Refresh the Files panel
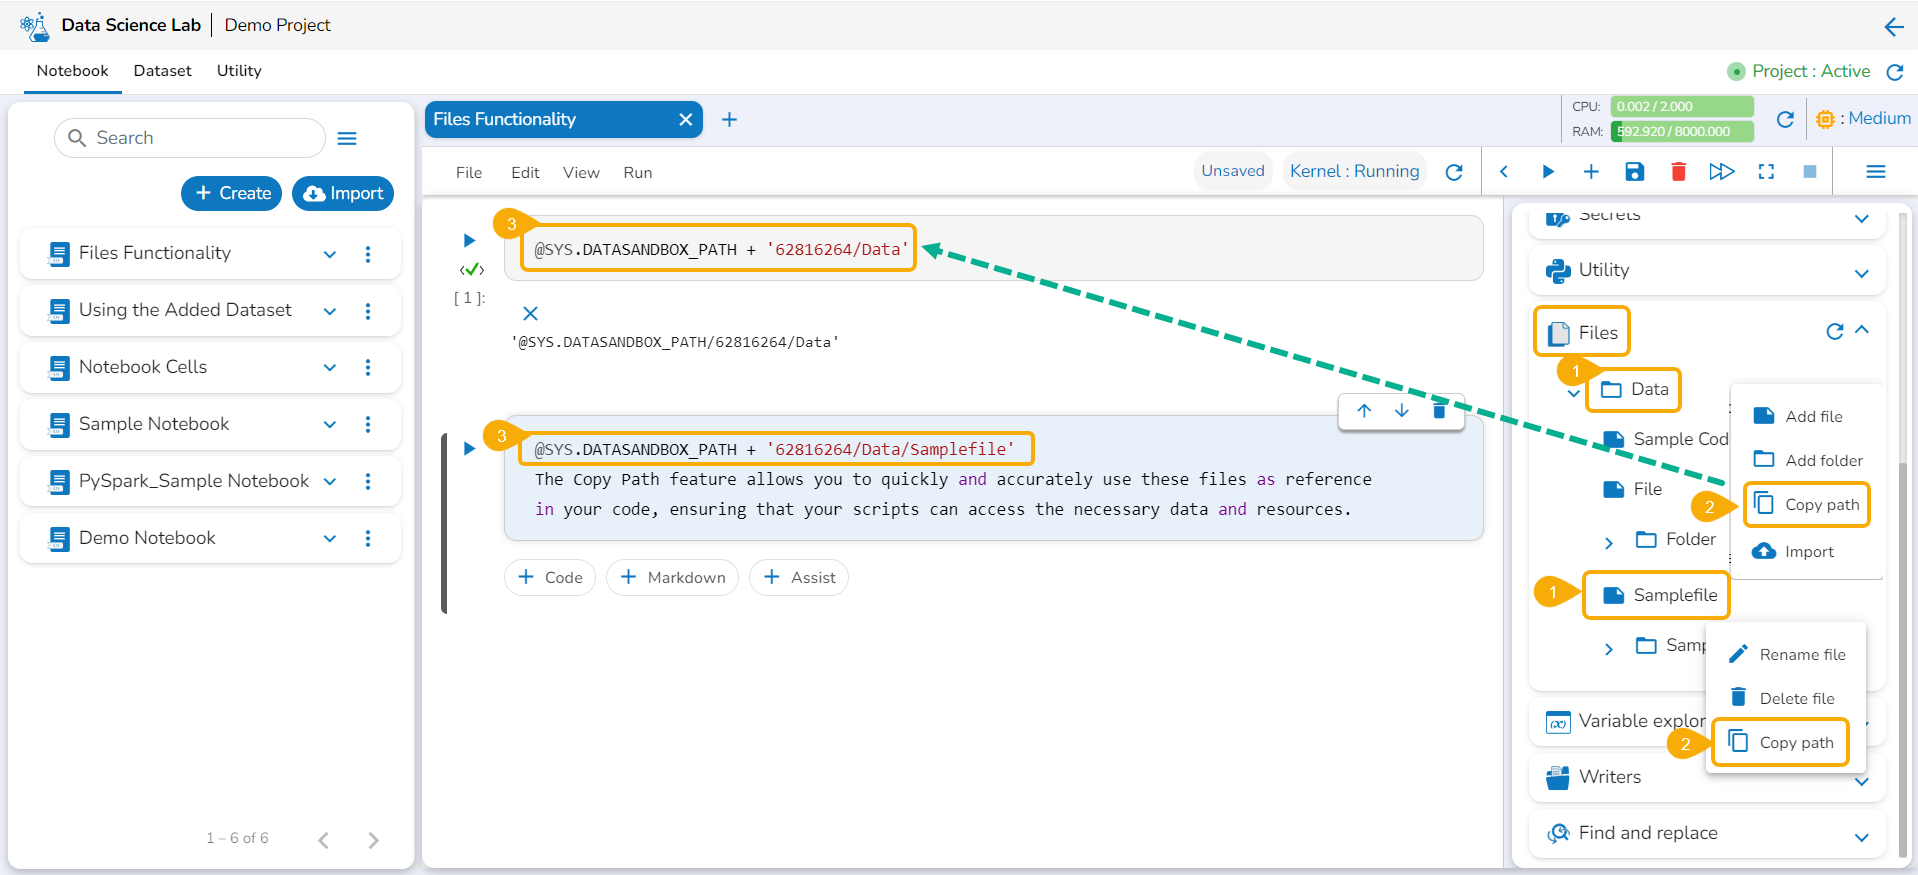Image resolution: width=1918 pixels, height=875 pixels. [x=1834, y=332]
